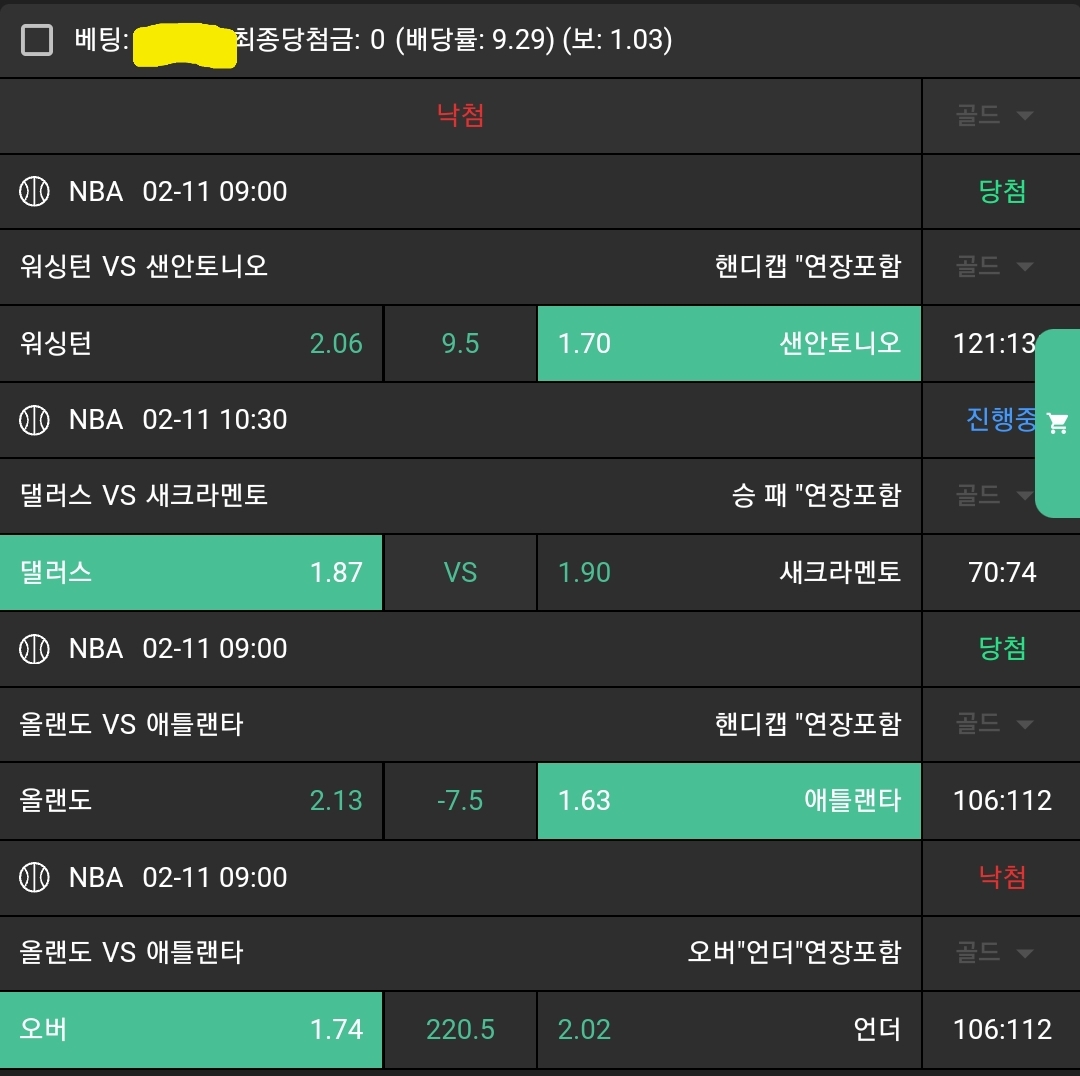
Task: Click the 진행중 status label
Action: (1000, 420)
